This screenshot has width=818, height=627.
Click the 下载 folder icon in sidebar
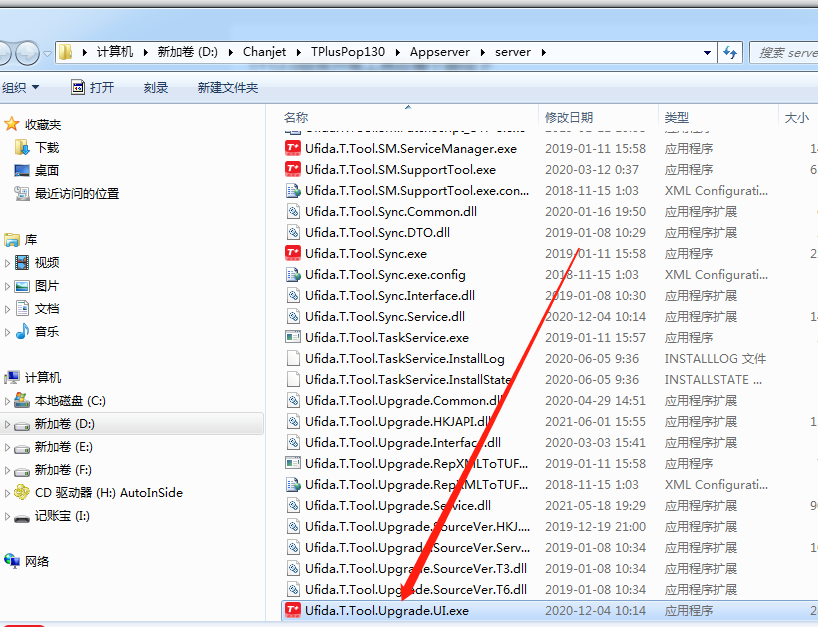[22, 147]
